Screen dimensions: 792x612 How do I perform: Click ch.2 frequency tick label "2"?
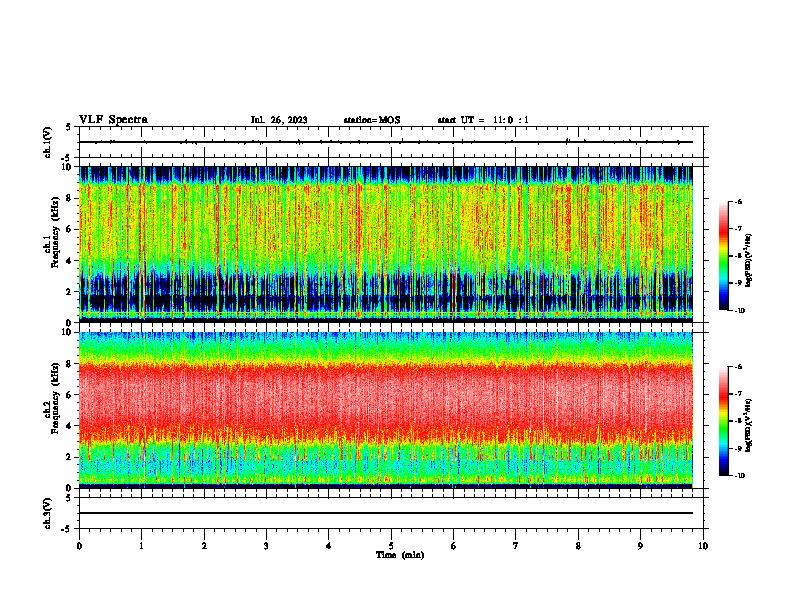[69, 457]
